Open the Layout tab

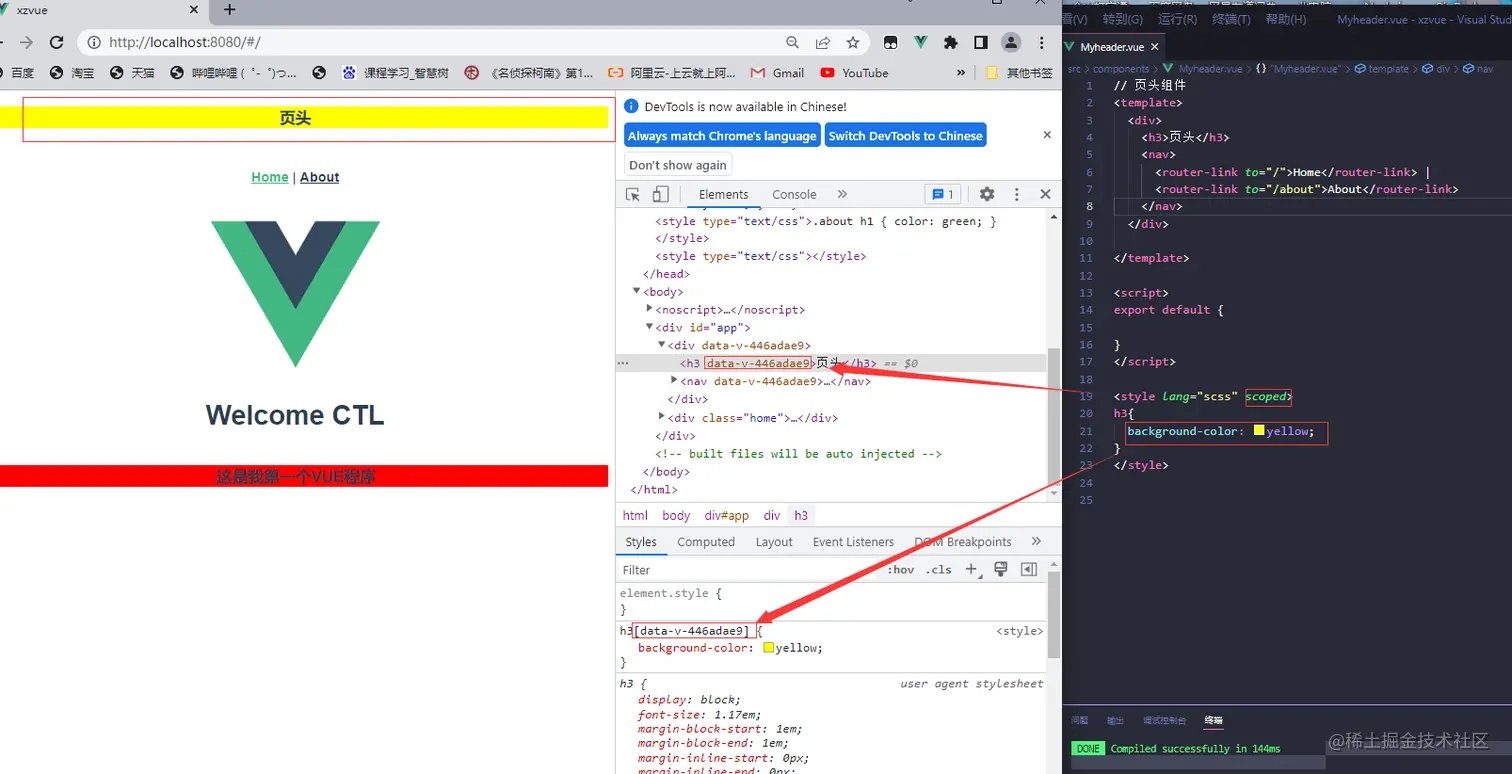[x=774, y=542]
